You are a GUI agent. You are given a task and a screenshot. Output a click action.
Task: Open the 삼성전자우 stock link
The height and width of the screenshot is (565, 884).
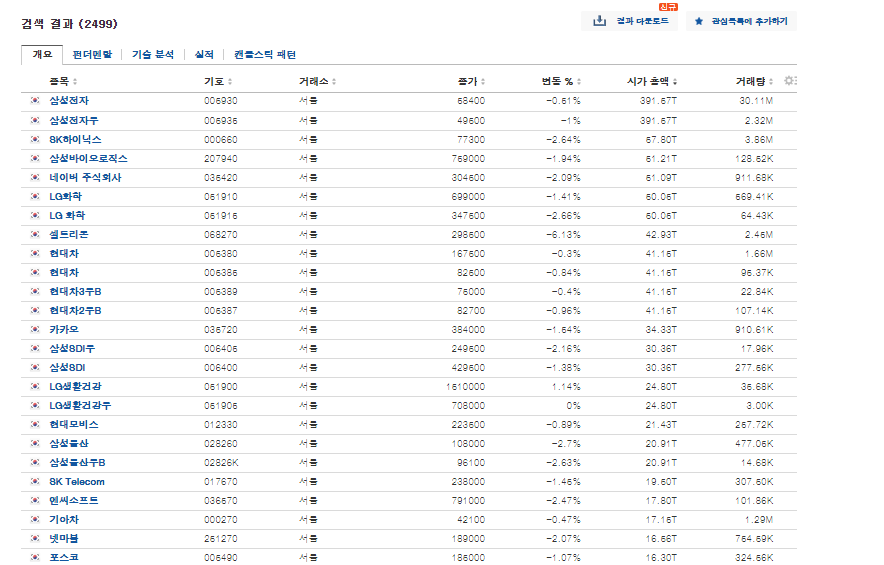click(74, 120)
